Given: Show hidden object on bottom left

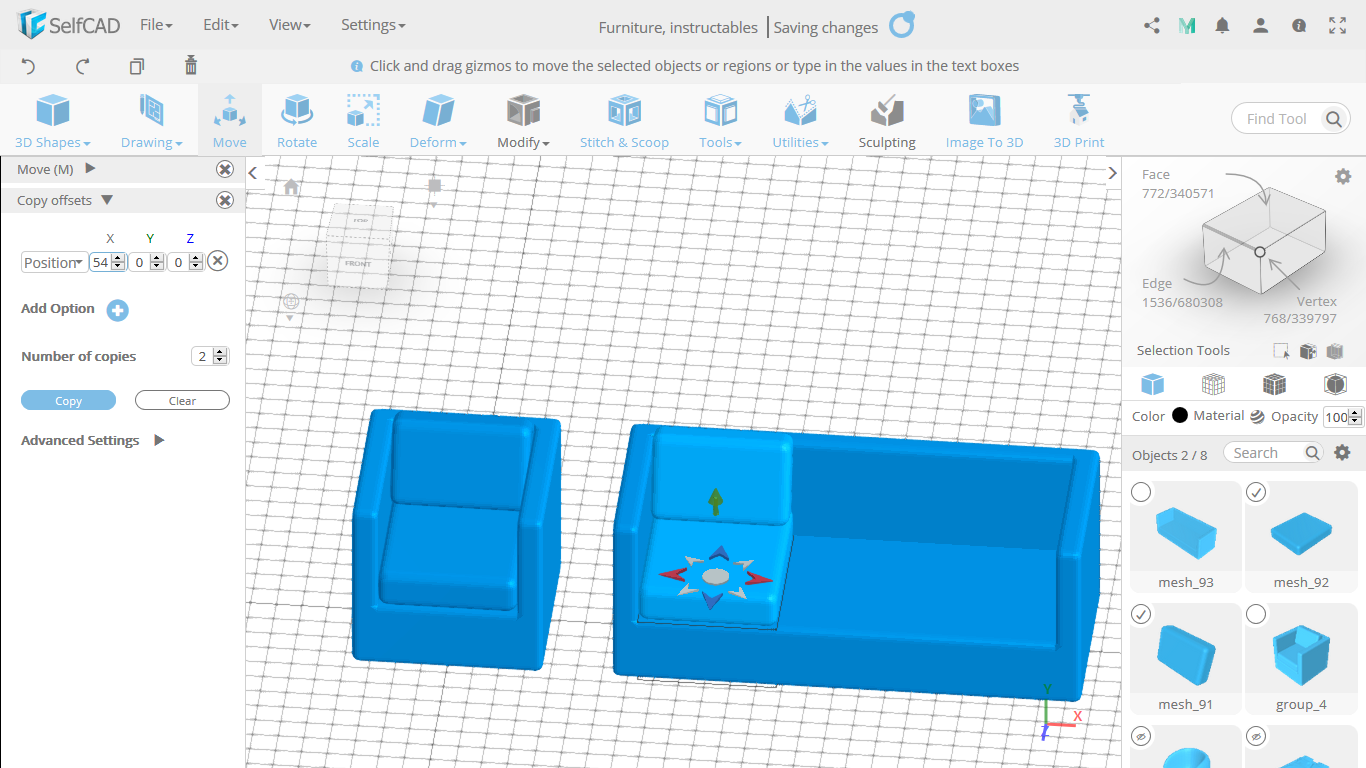Looking at the screenshot, I should click(1141, 736).
